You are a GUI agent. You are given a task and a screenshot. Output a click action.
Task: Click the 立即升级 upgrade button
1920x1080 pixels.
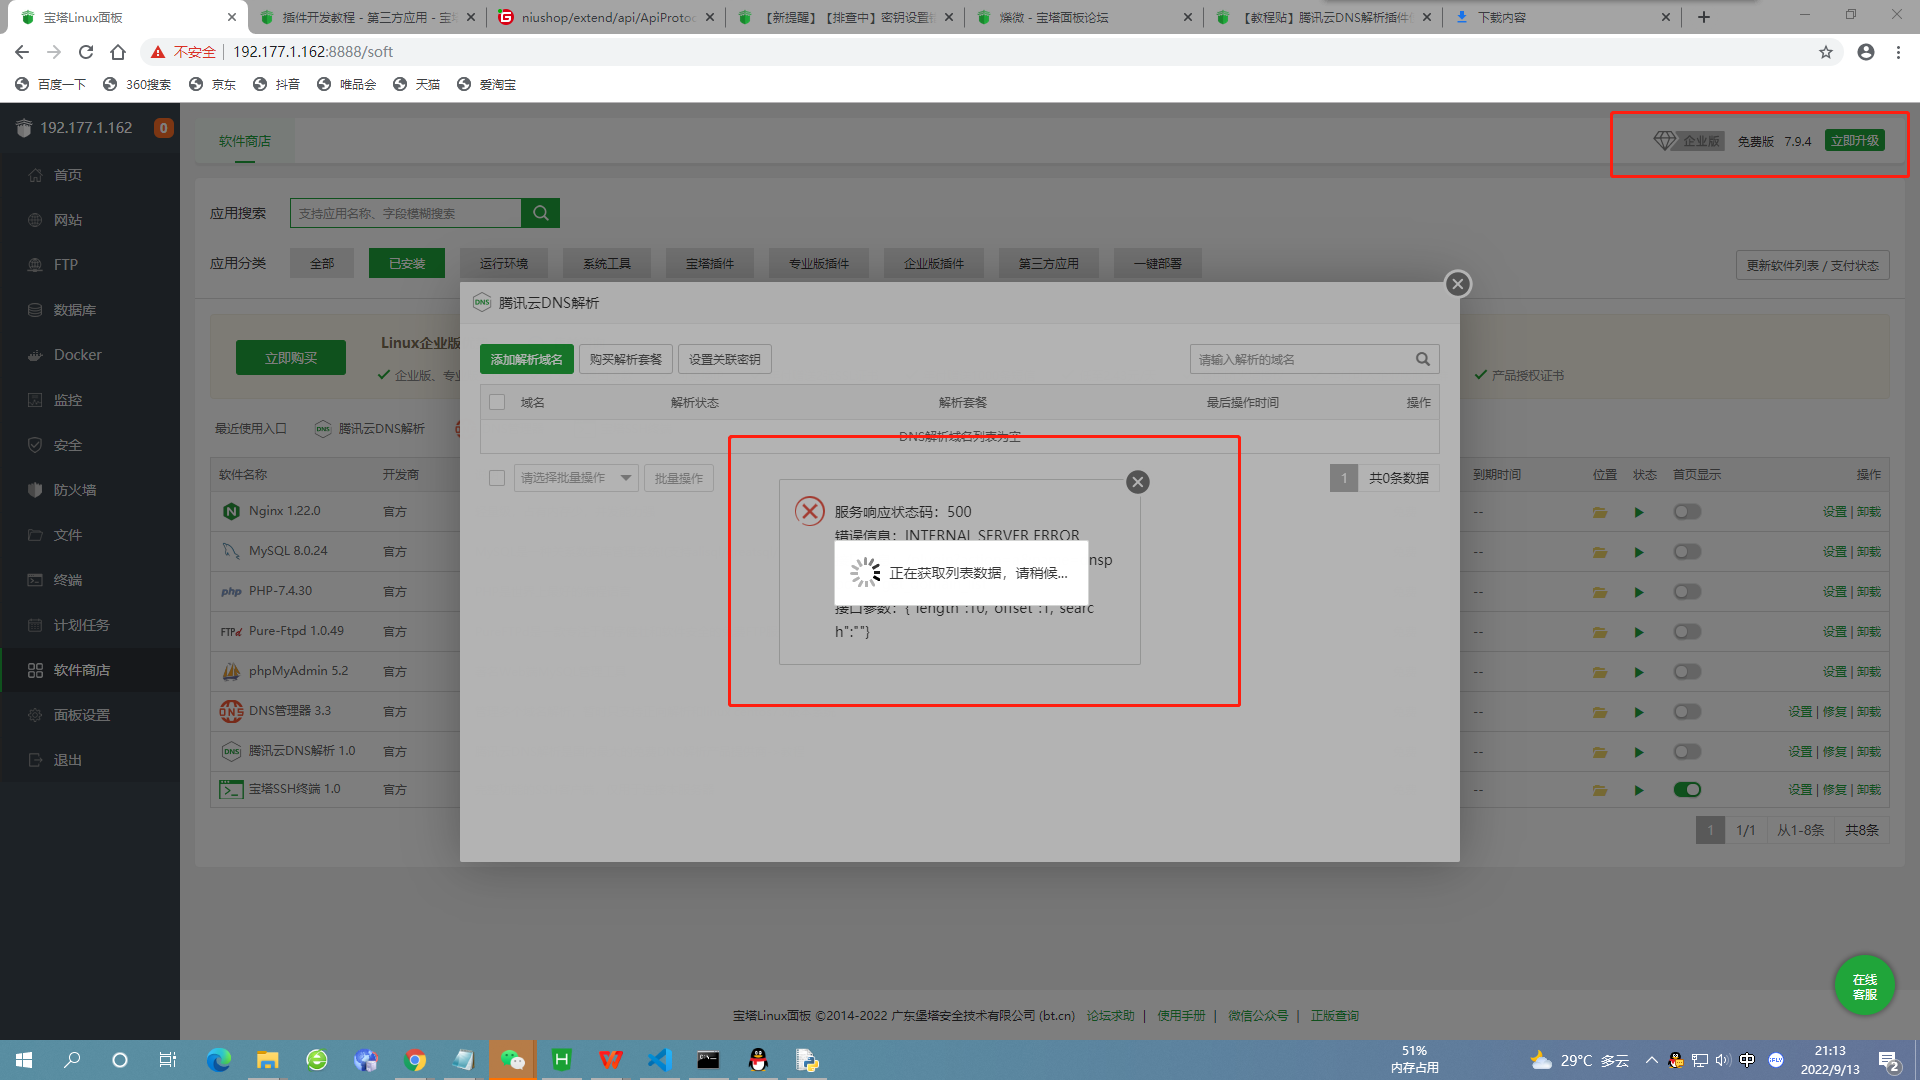[1854, 141]
